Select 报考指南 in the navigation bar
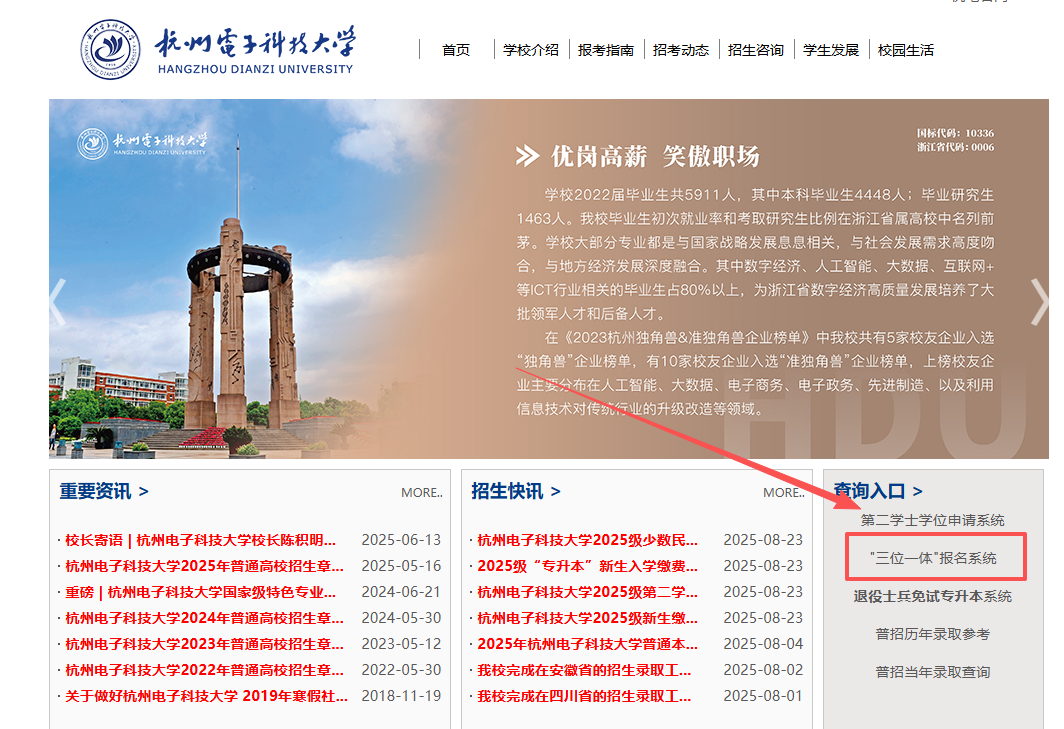Image resolution: width=1064 pixels, height=729 pixels. (606, 50)
